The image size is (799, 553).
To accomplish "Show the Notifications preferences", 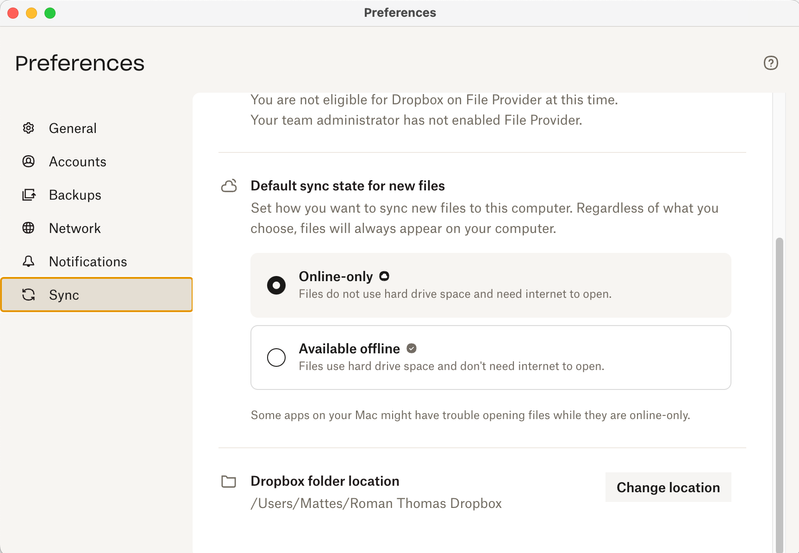I will [88, 261].
